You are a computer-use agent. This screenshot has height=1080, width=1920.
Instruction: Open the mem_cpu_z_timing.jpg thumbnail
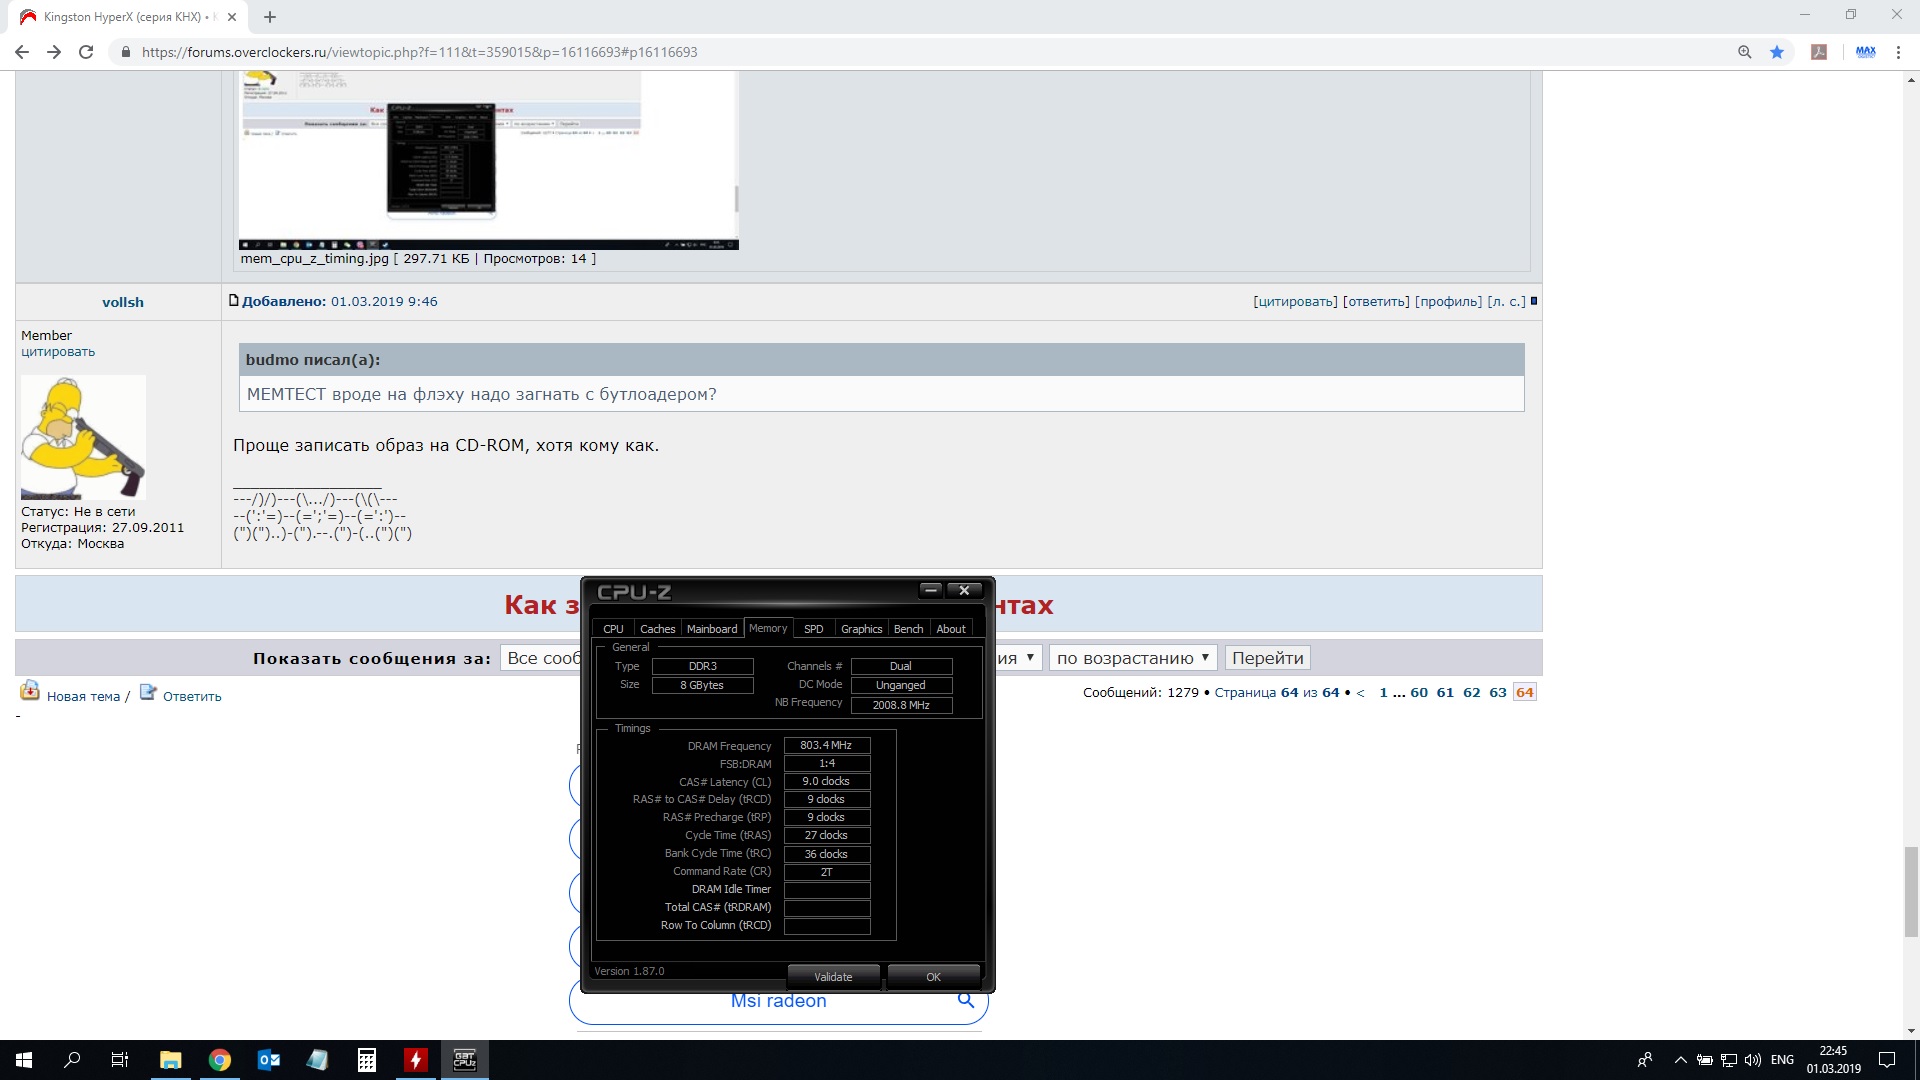488,160
